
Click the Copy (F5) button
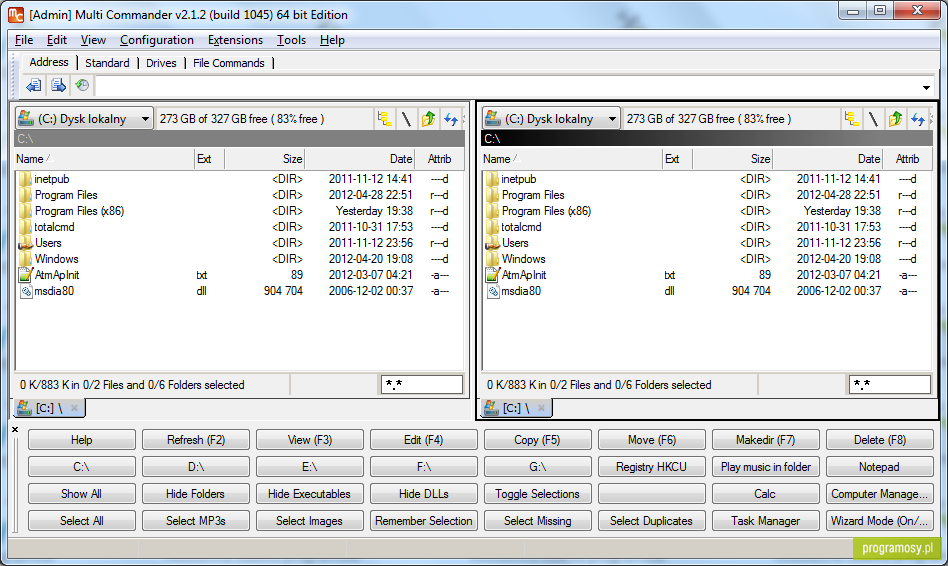pyautogui.click(x=537, y=440)
